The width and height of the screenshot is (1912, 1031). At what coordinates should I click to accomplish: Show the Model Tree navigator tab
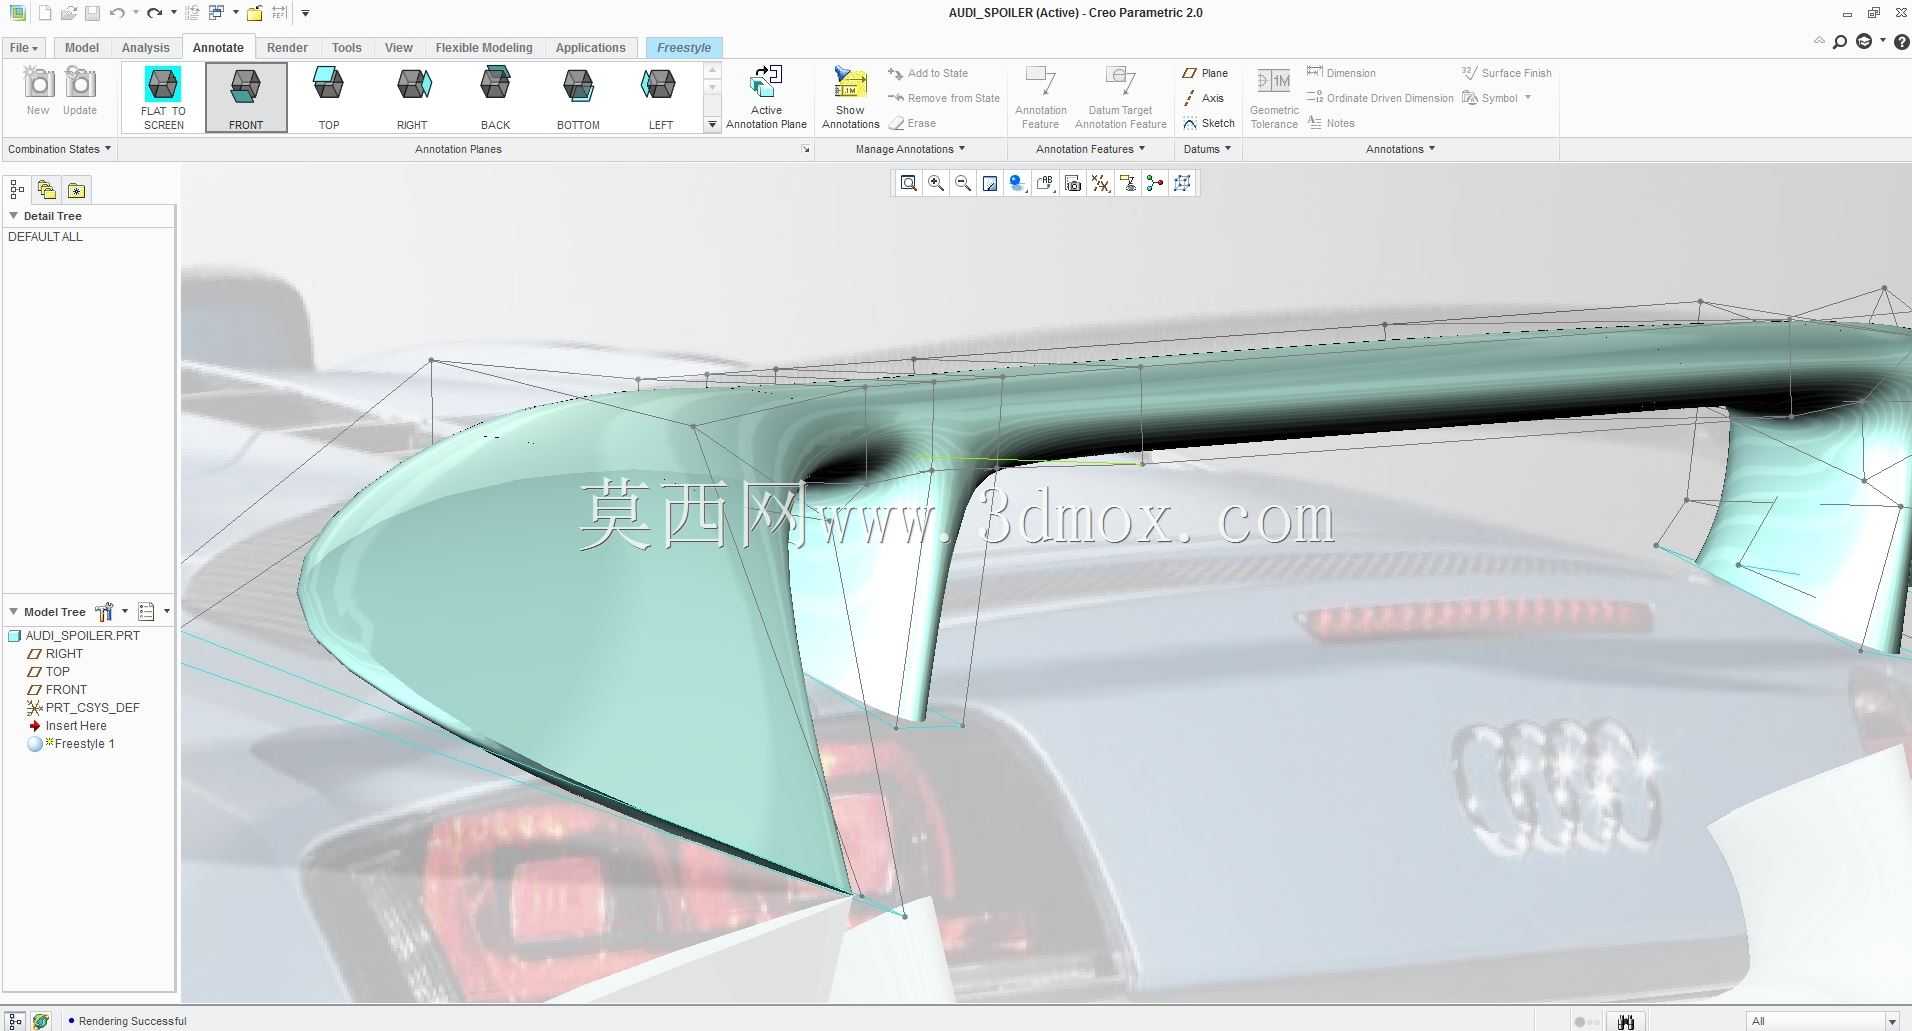(x=17, y=189)
